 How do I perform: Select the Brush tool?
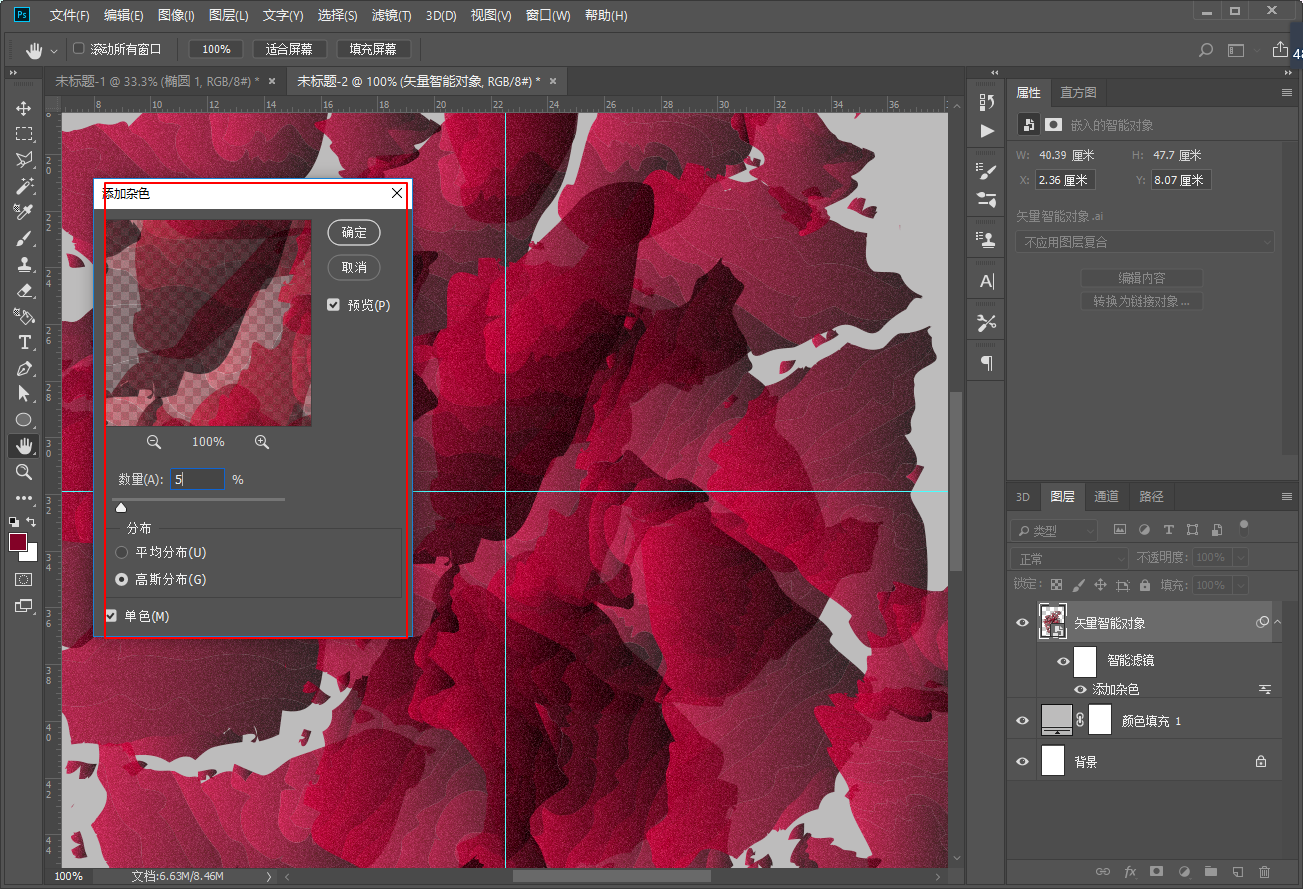pyautogui.click(x=24, y=238)
